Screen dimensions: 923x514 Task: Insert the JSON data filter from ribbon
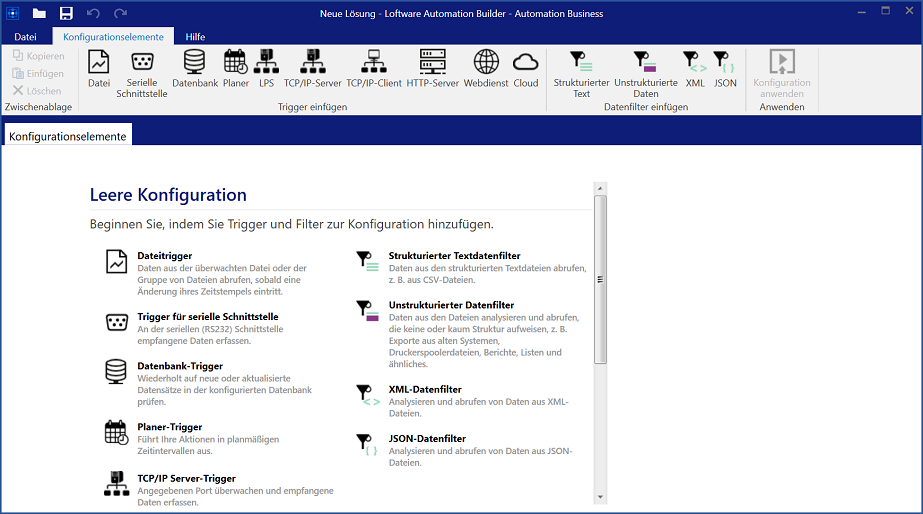(725, 69)
